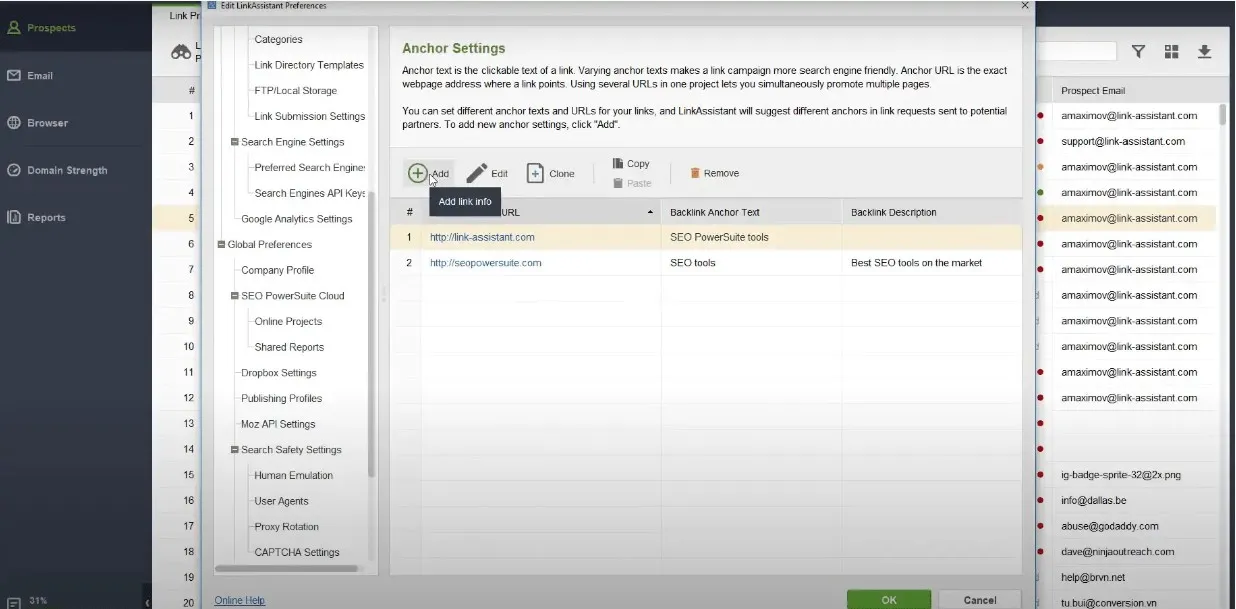Select Categories in the preferences tree
The width and height of the screenshot is (1236, 609).
[x=278, y=39]
